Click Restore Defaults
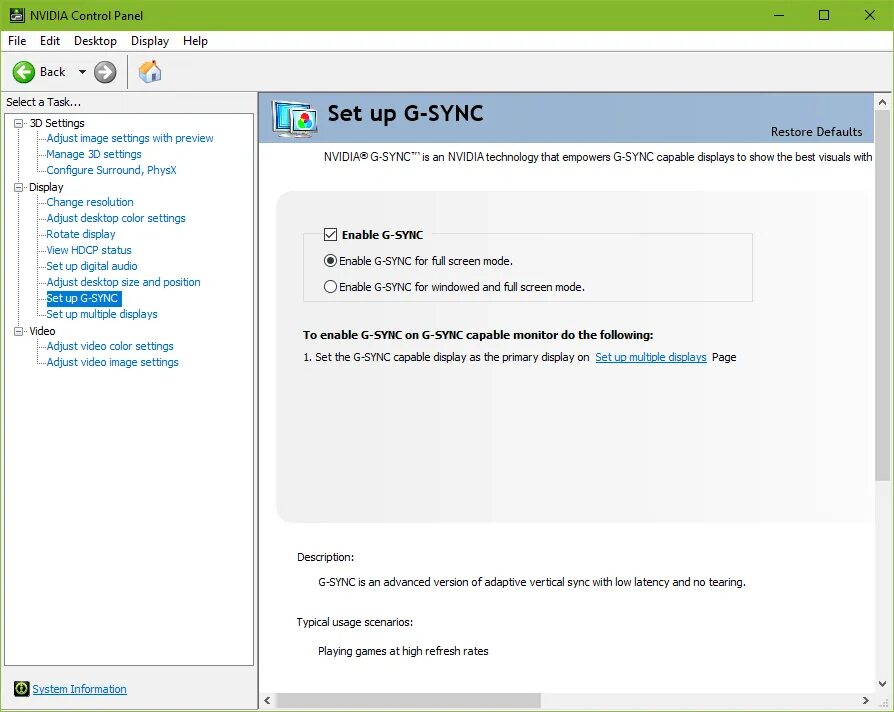 click(816, 132)
